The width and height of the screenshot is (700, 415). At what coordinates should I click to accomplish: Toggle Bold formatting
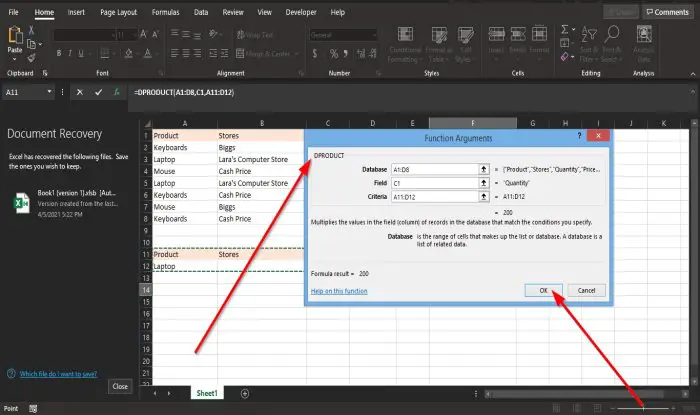(x=58, y=54)
